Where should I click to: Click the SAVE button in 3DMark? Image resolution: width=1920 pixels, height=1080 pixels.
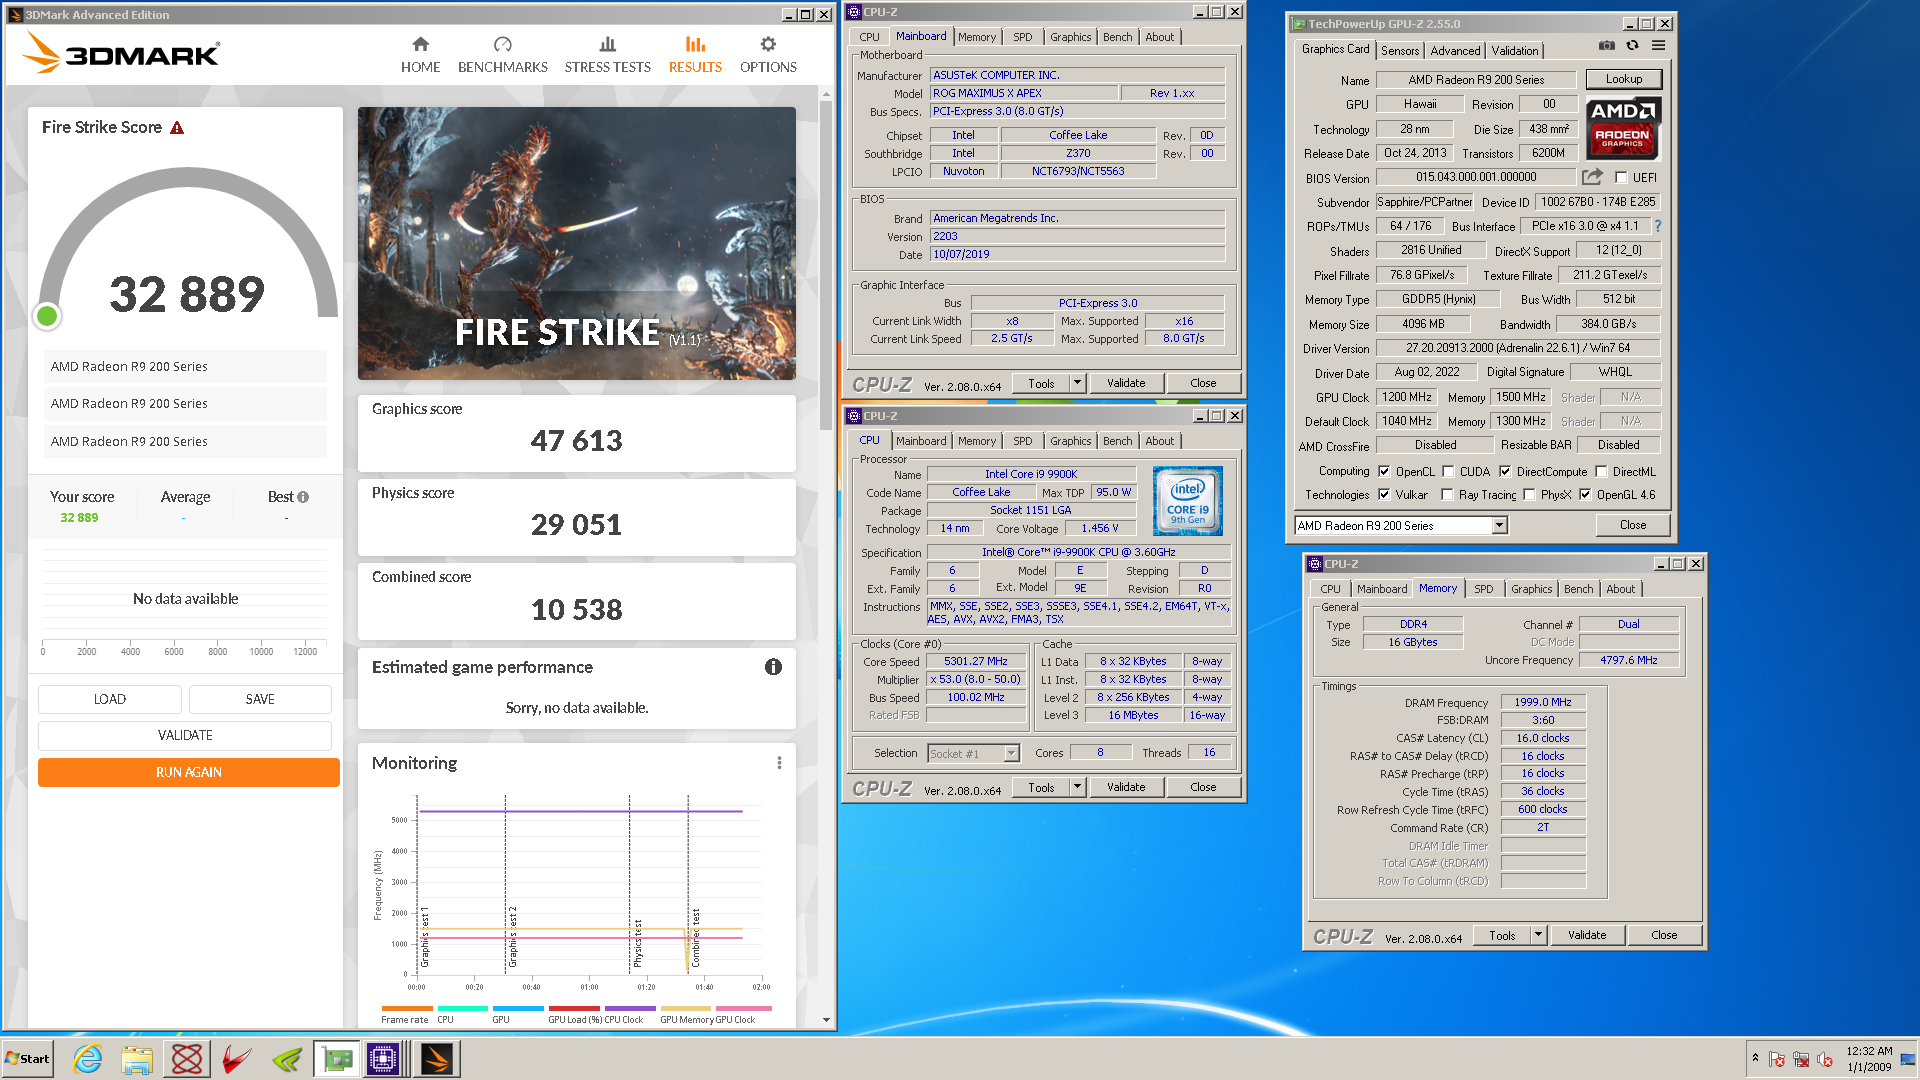click(x=260, y=699)
